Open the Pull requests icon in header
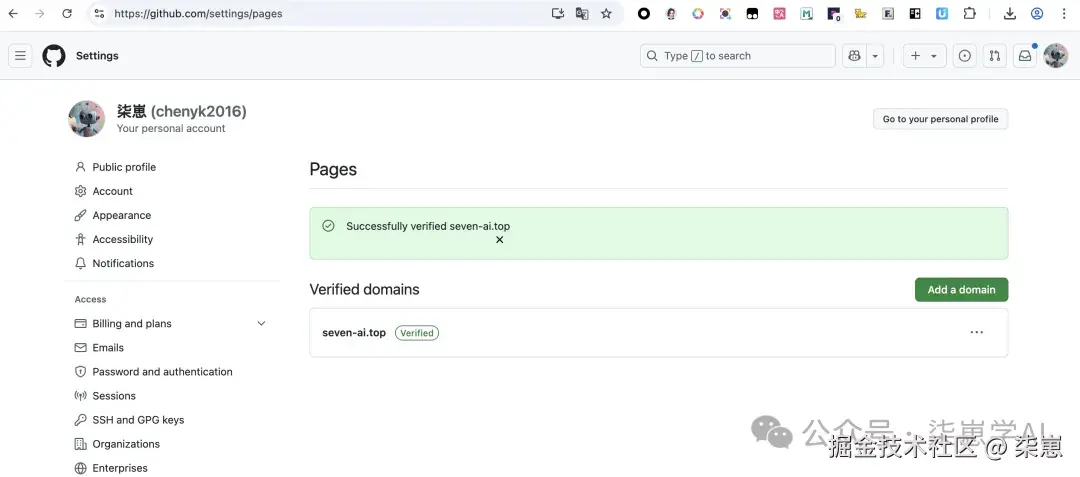The image size is (1080, 477). pos(994,56)
